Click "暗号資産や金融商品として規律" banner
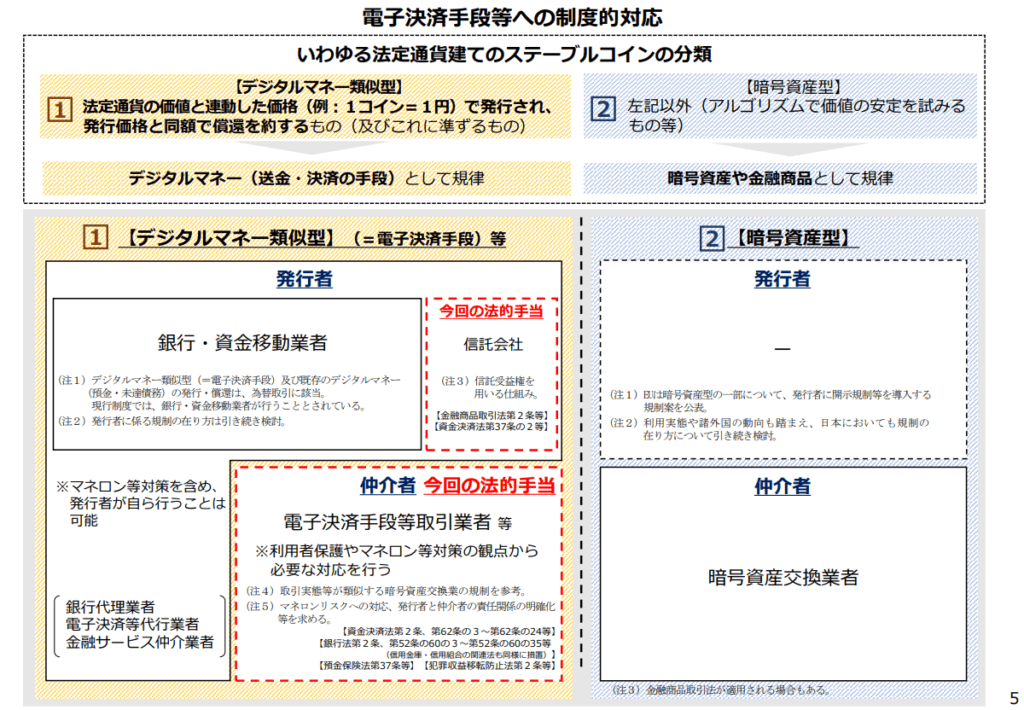This screenshot has height=710, width=1024. [x=780, y=178]
